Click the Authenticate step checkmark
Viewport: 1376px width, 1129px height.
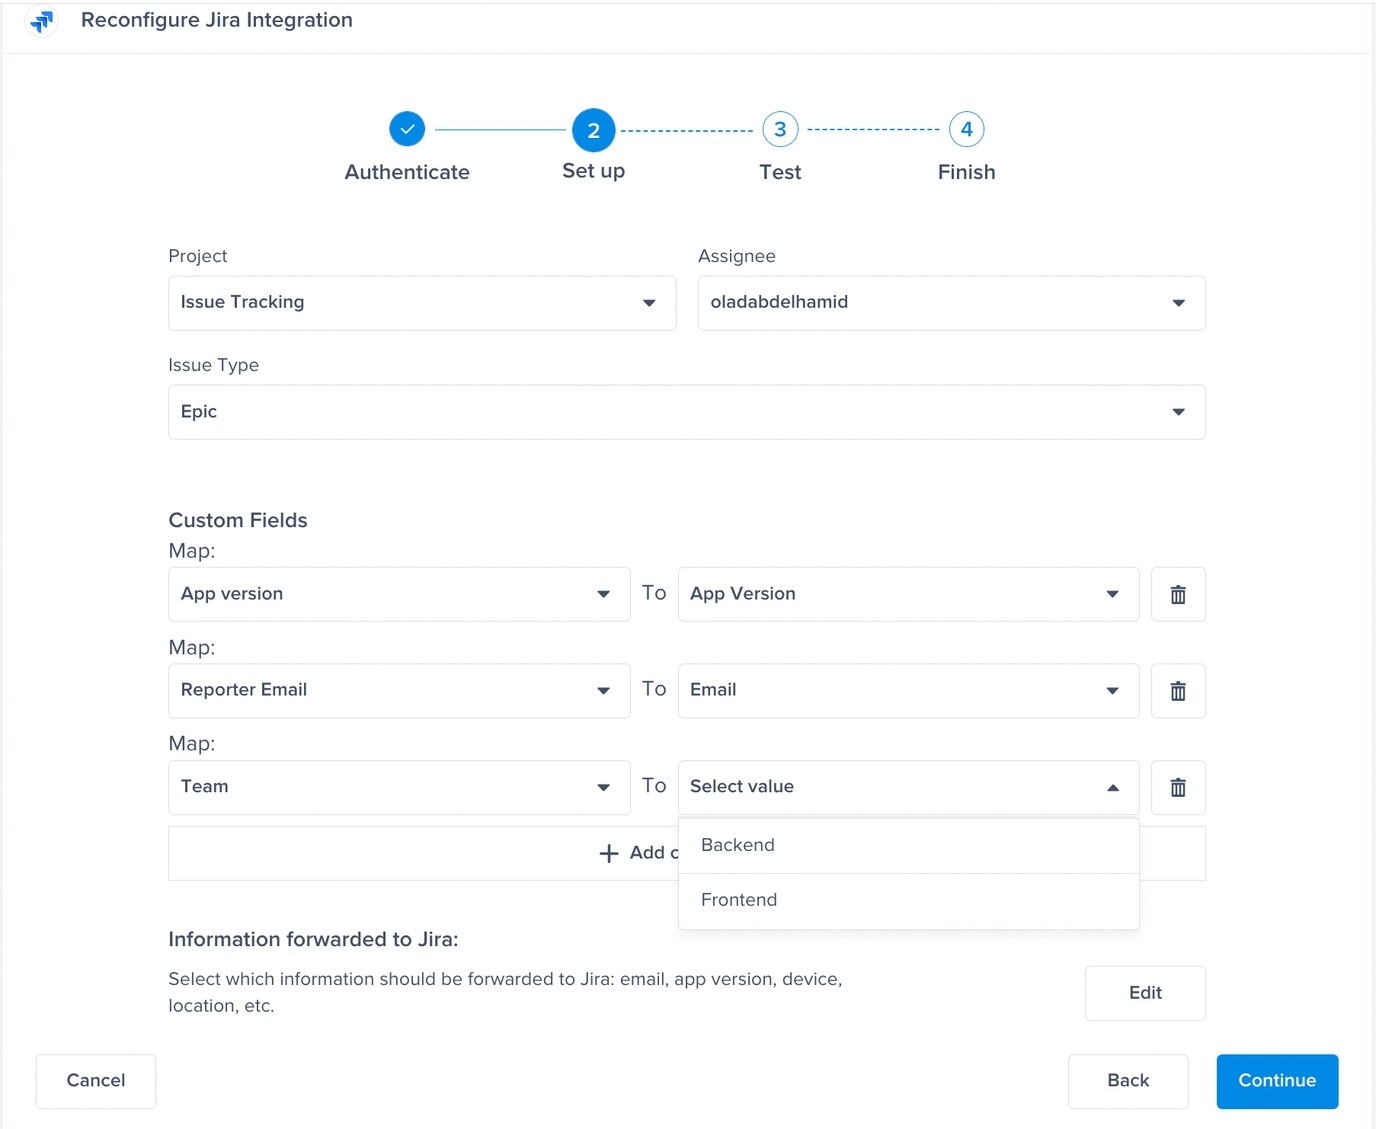(407, 129)
